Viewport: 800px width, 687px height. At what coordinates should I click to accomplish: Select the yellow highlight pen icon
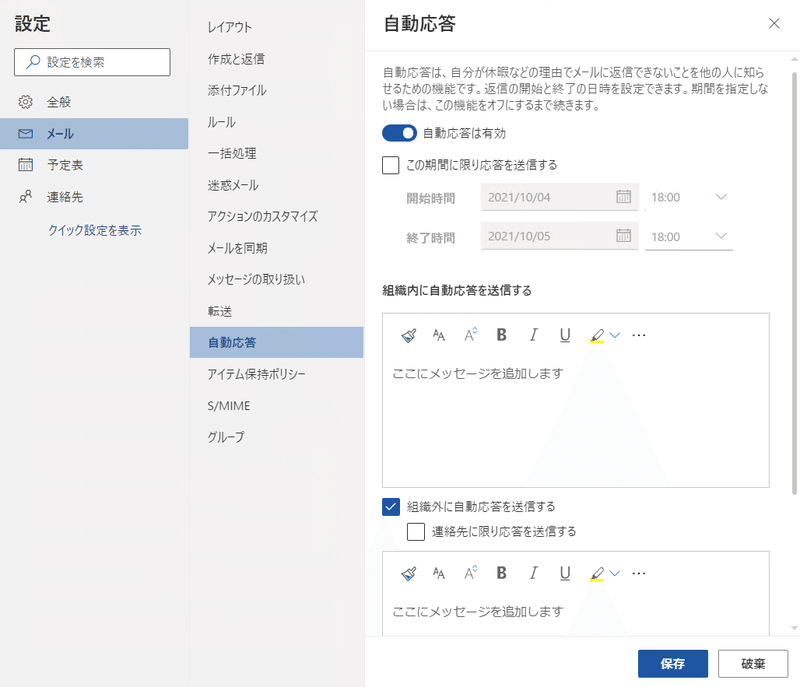(x=596, y=336)
